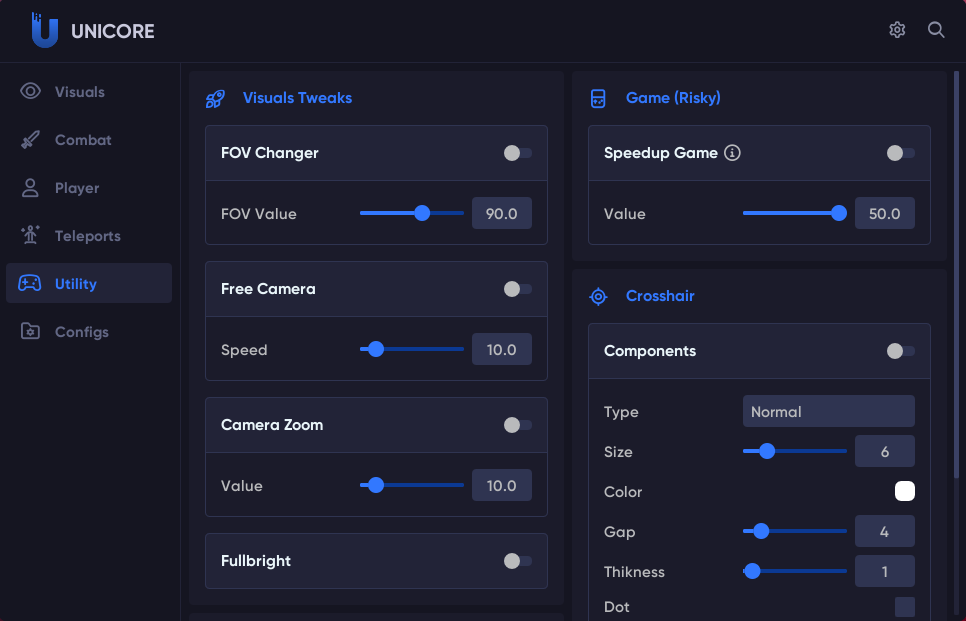Tick the crosshair Dot checkbox

(x=904, y=607)
